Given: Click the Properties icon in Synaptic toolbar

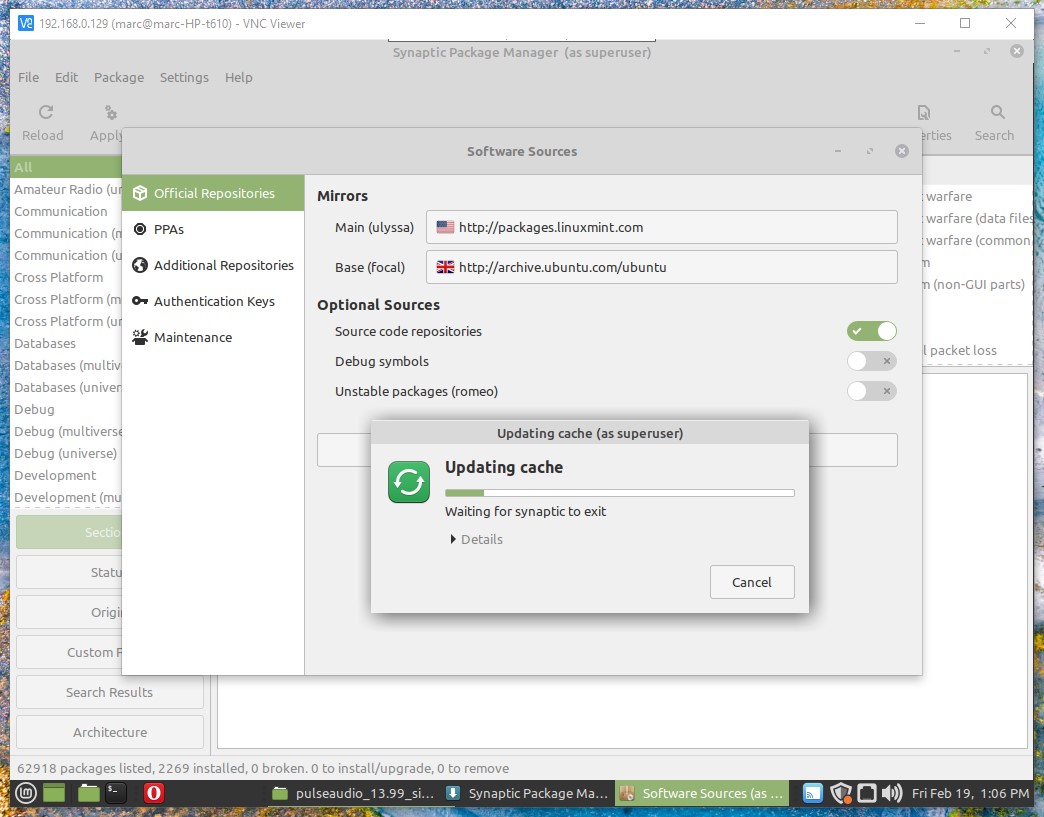Looking at the screenshot, I should pyautogui.click(x=923, y=113).
